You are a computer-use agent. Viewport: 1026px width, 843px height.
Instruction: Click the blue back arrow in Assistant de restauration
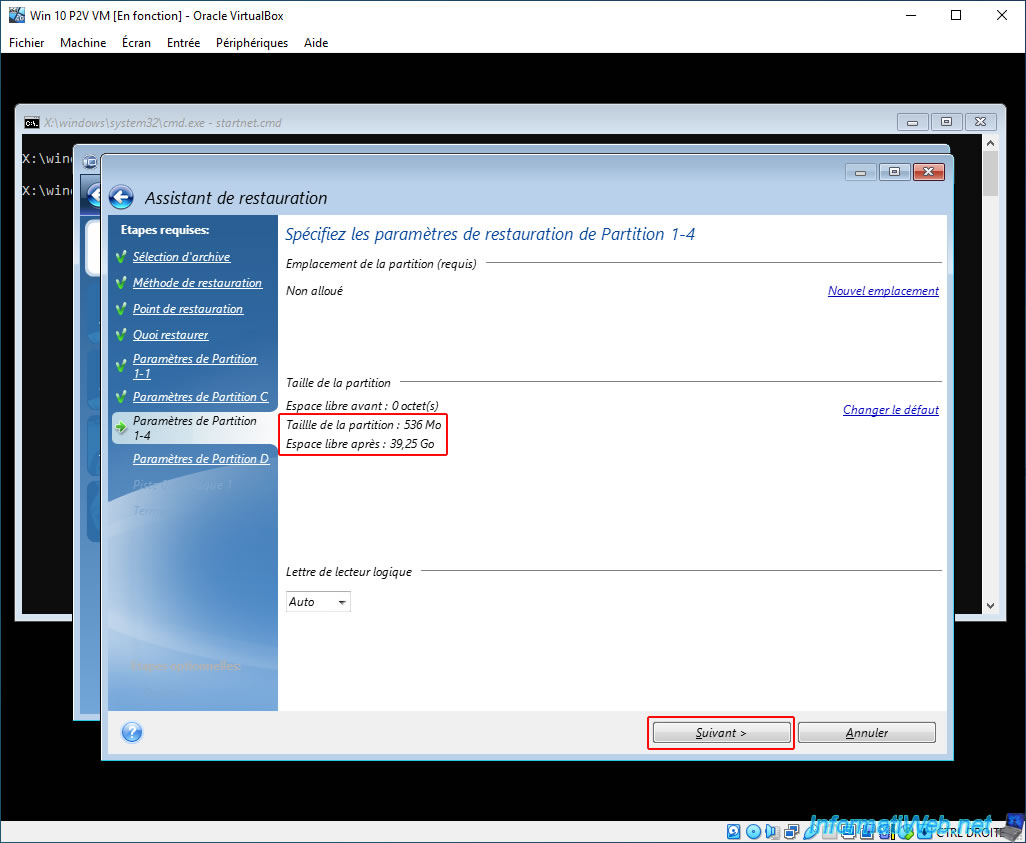pos(121,196)
